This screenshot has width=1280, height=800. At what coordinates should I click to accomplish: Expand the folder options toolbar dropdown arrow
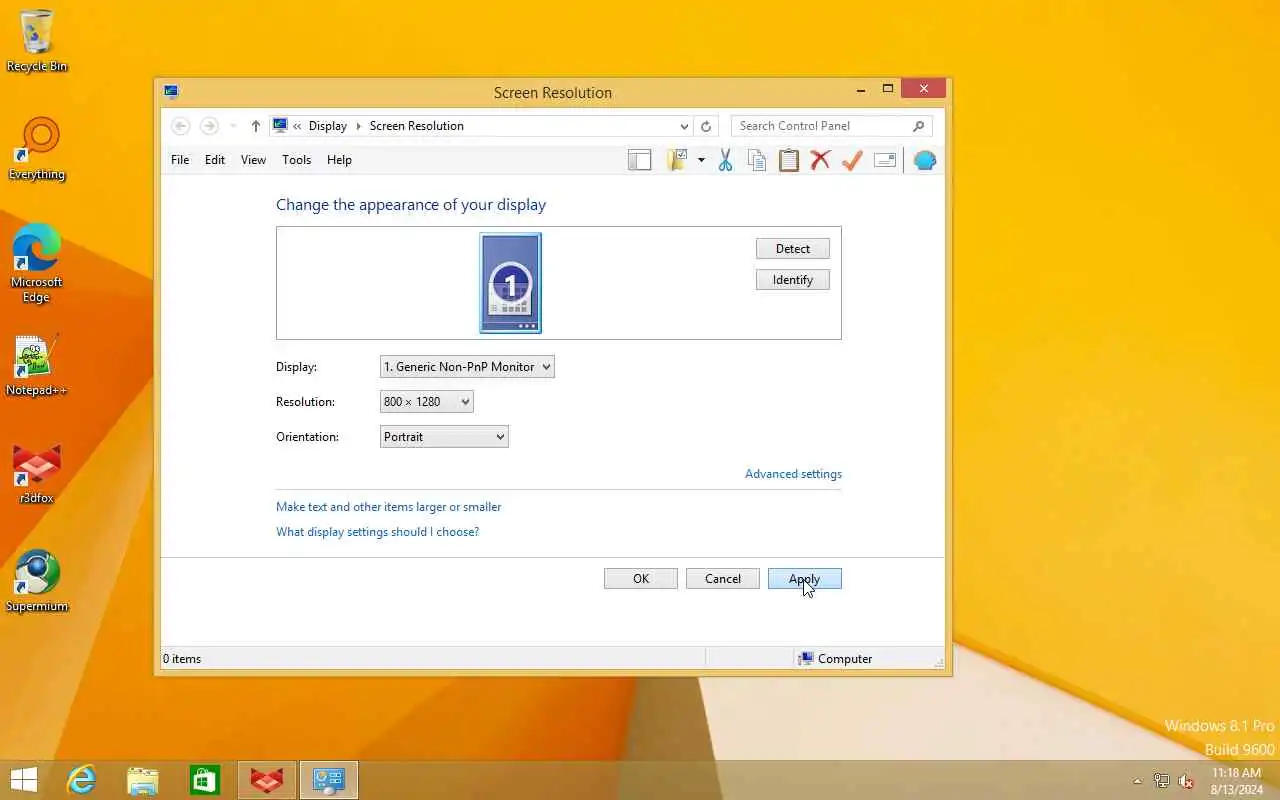pyautogui.click(x=701, y=160)
